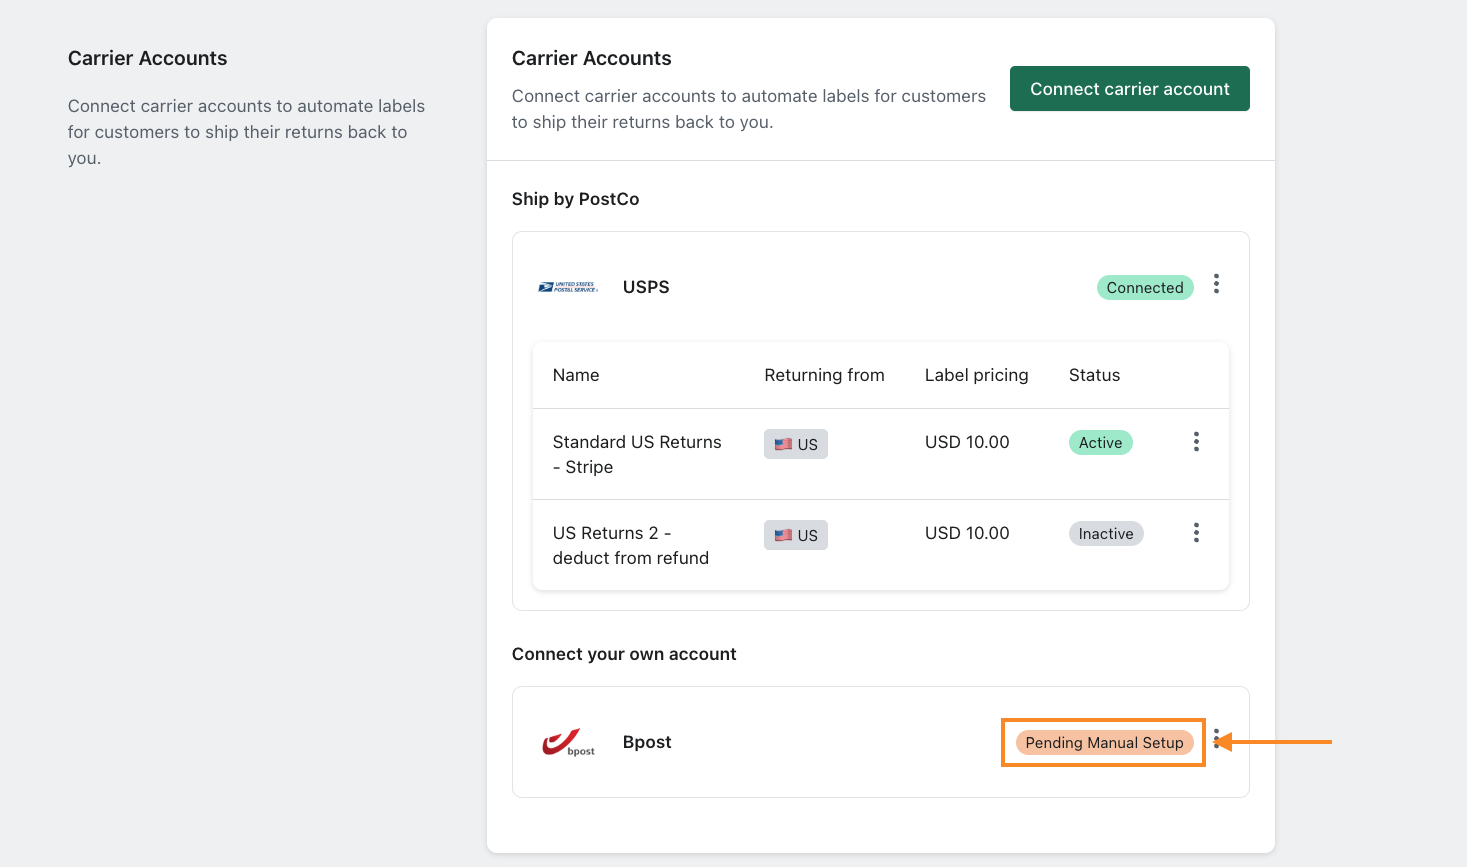1467x867 pixels.
Task: Click the Active status badge
Action: 1100,443
